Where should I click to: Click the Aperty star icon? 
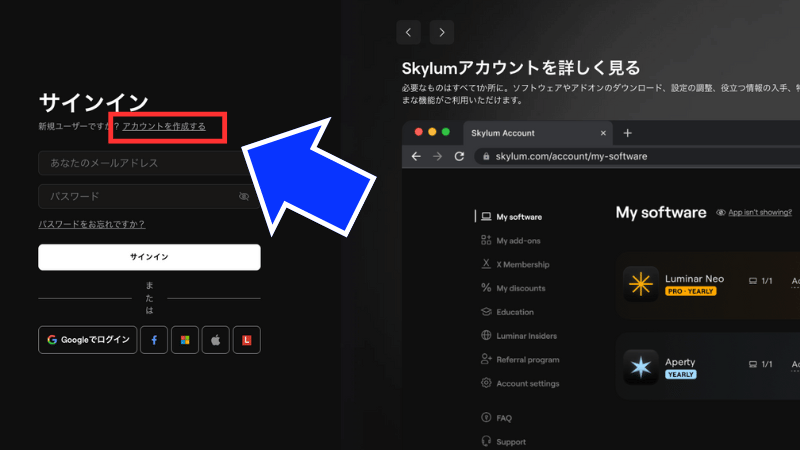coord(641,367)
